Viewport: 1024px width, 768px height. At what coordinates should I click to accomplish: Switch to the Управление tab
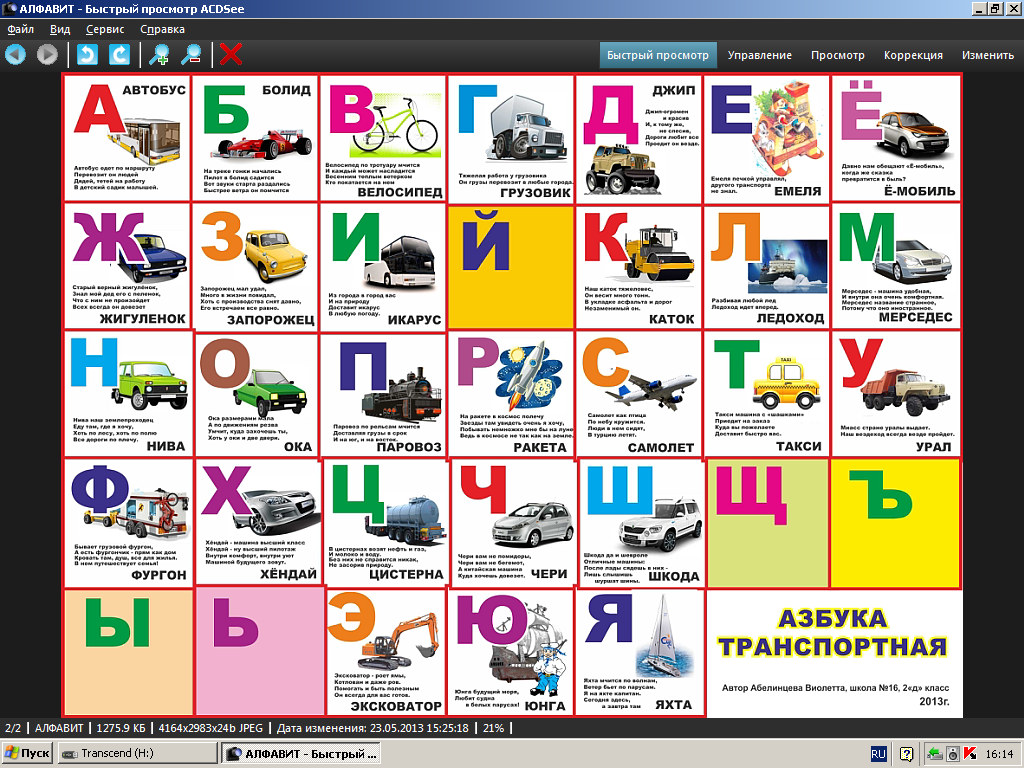point(759,55)
